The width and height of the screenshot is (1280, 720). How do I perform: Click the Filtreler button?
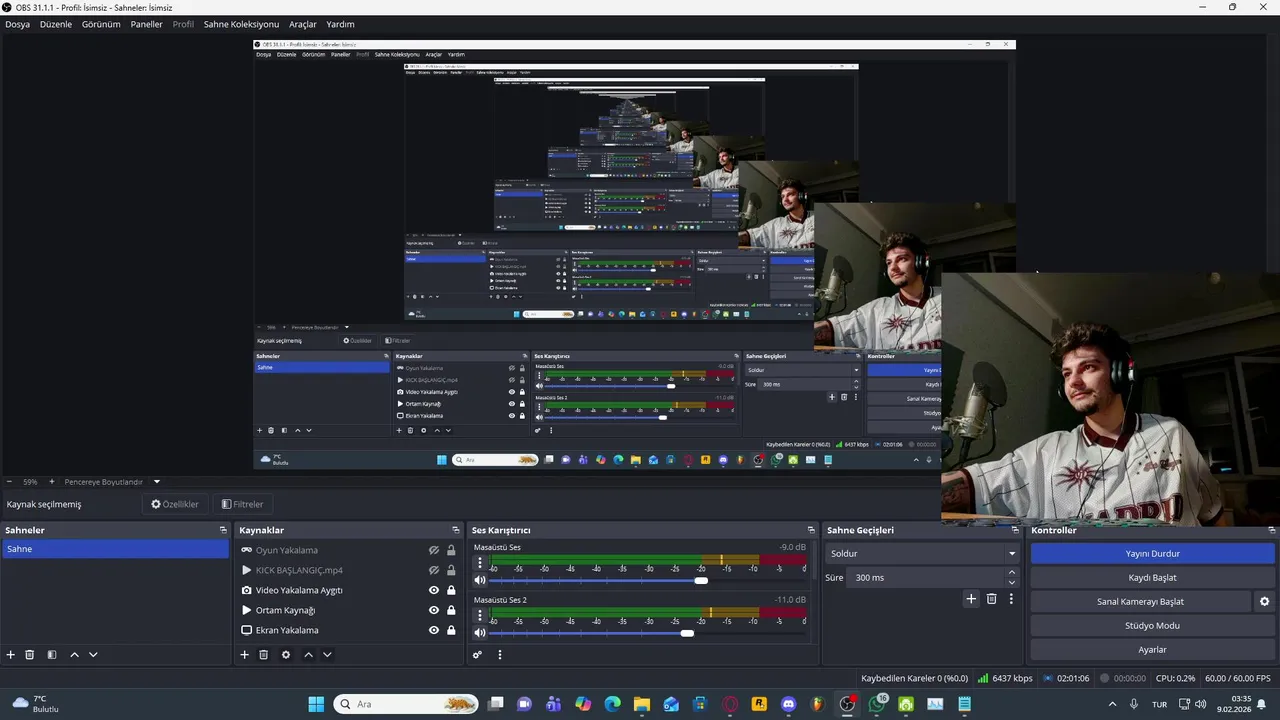242,504
